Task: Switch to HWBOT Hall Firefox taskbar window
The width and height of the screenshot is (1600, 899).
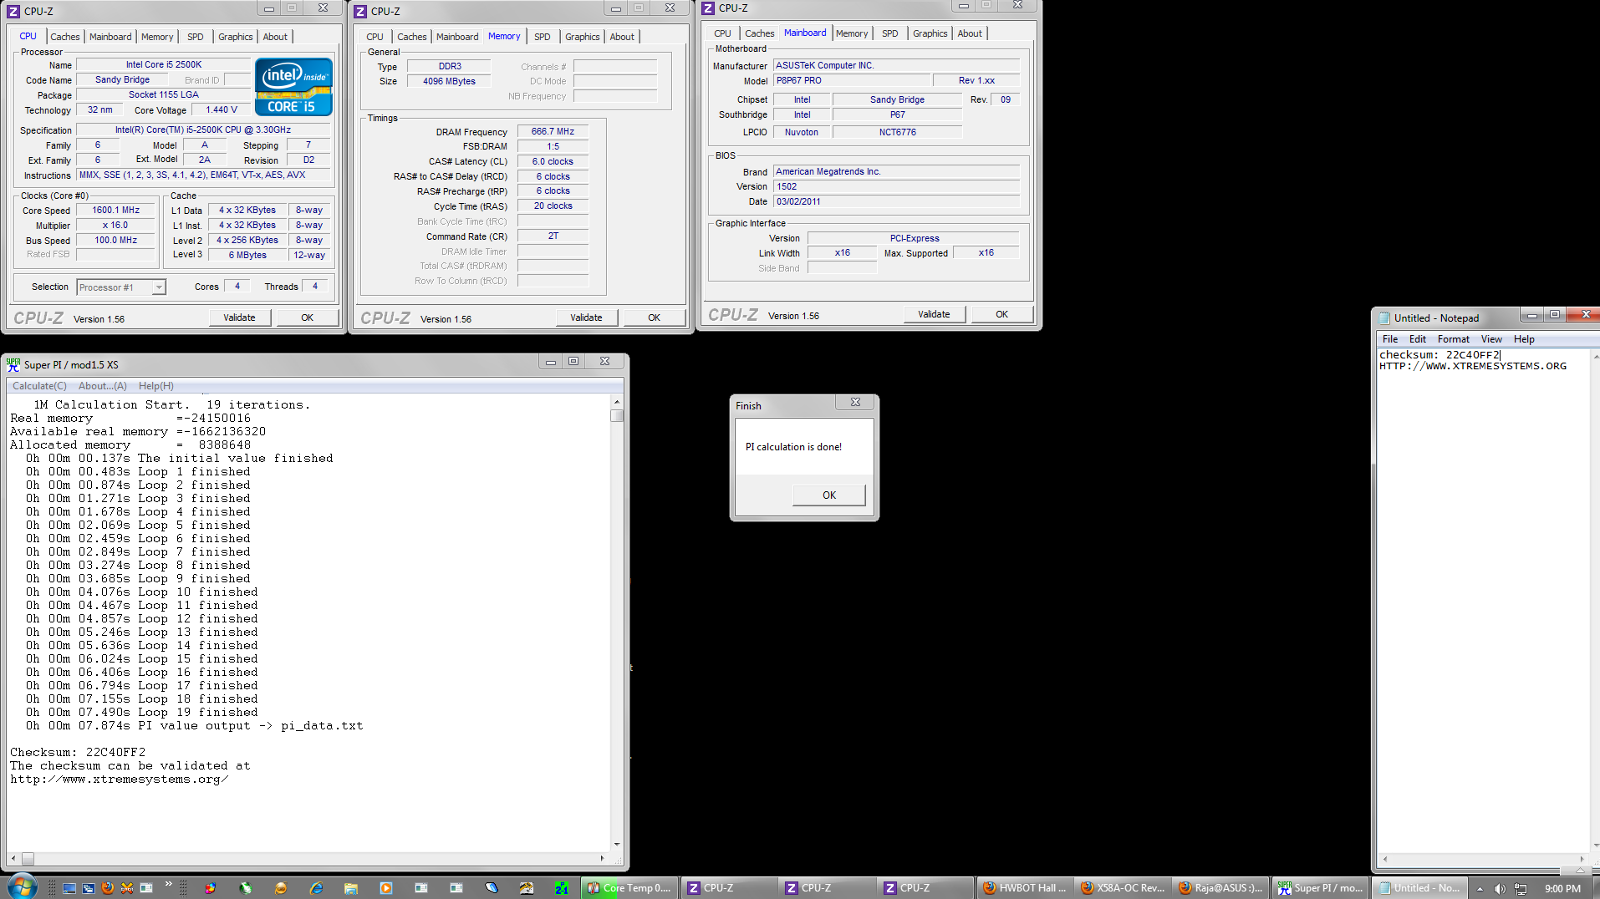Action: (x=1024, y=888)
